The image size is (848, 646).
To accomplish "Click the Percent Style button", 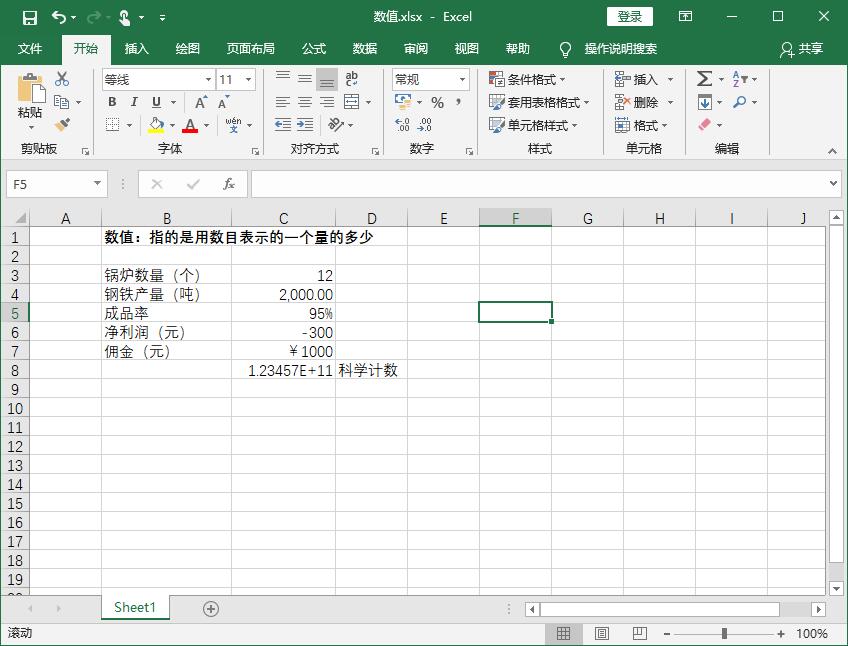I will click(437, 102).
